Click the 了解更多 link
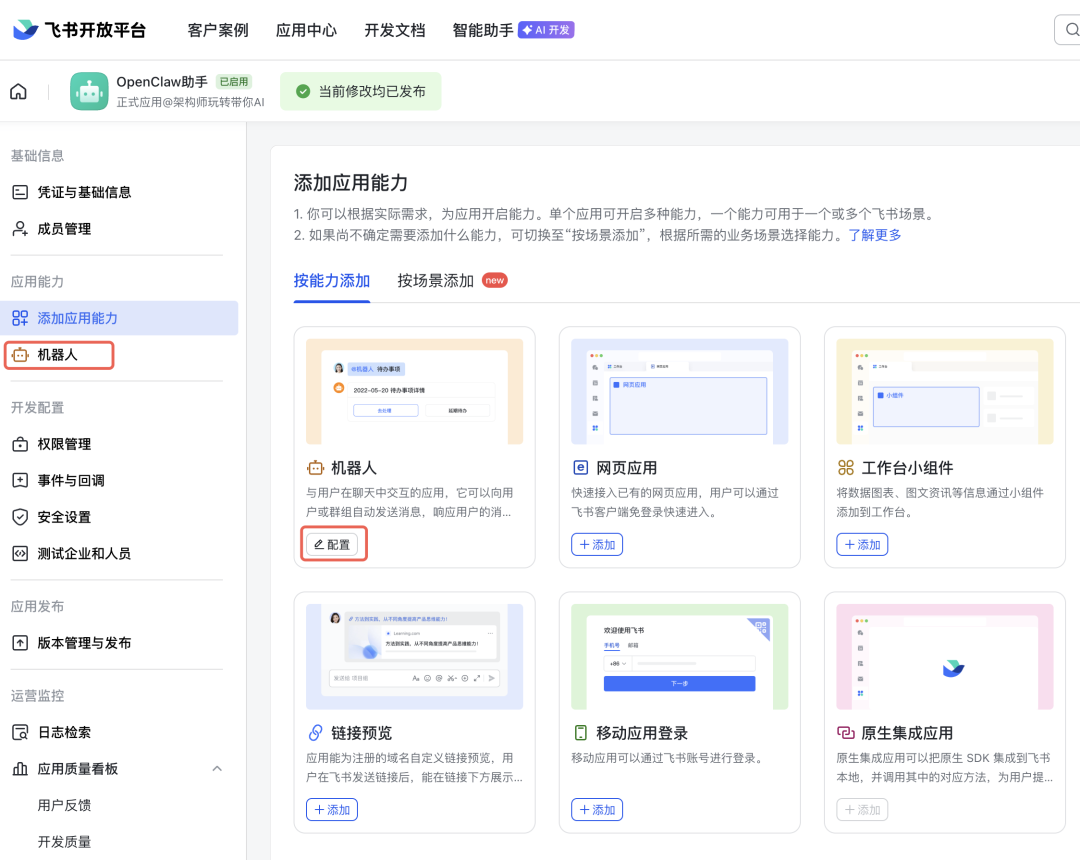The height and width of the screenshot is (860, 1080). click(x=874, y=234)
